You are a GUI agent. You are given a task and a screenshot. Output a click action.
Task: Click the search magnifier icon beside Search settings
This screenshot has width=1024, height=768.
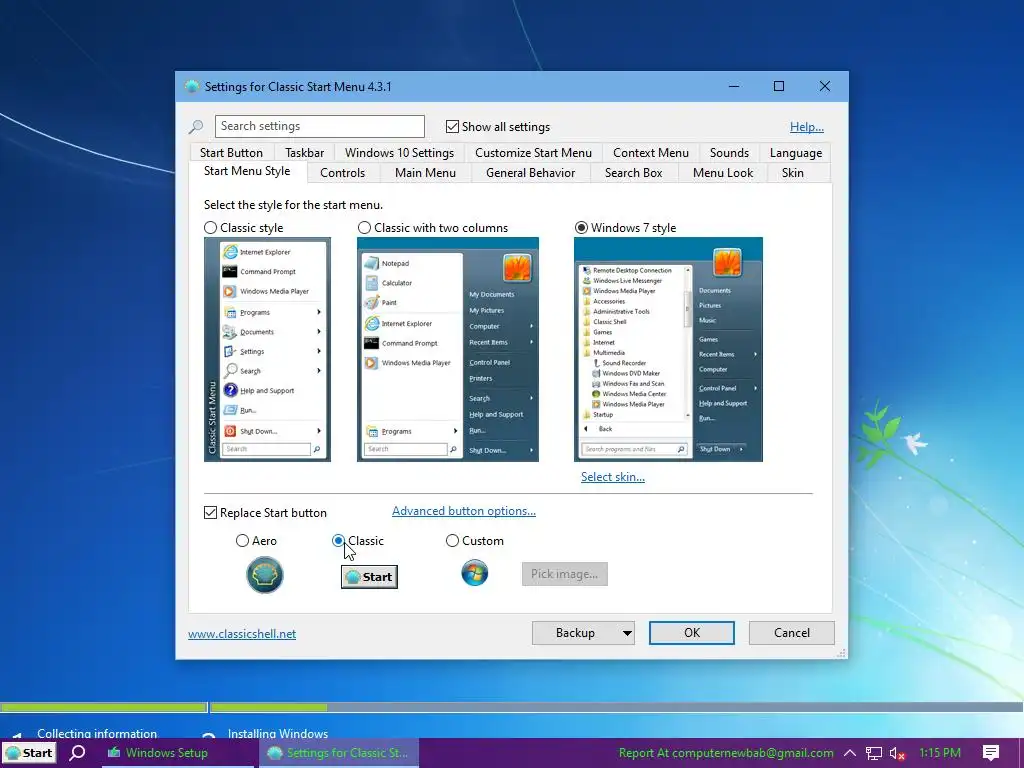click(x=196, y=127)
